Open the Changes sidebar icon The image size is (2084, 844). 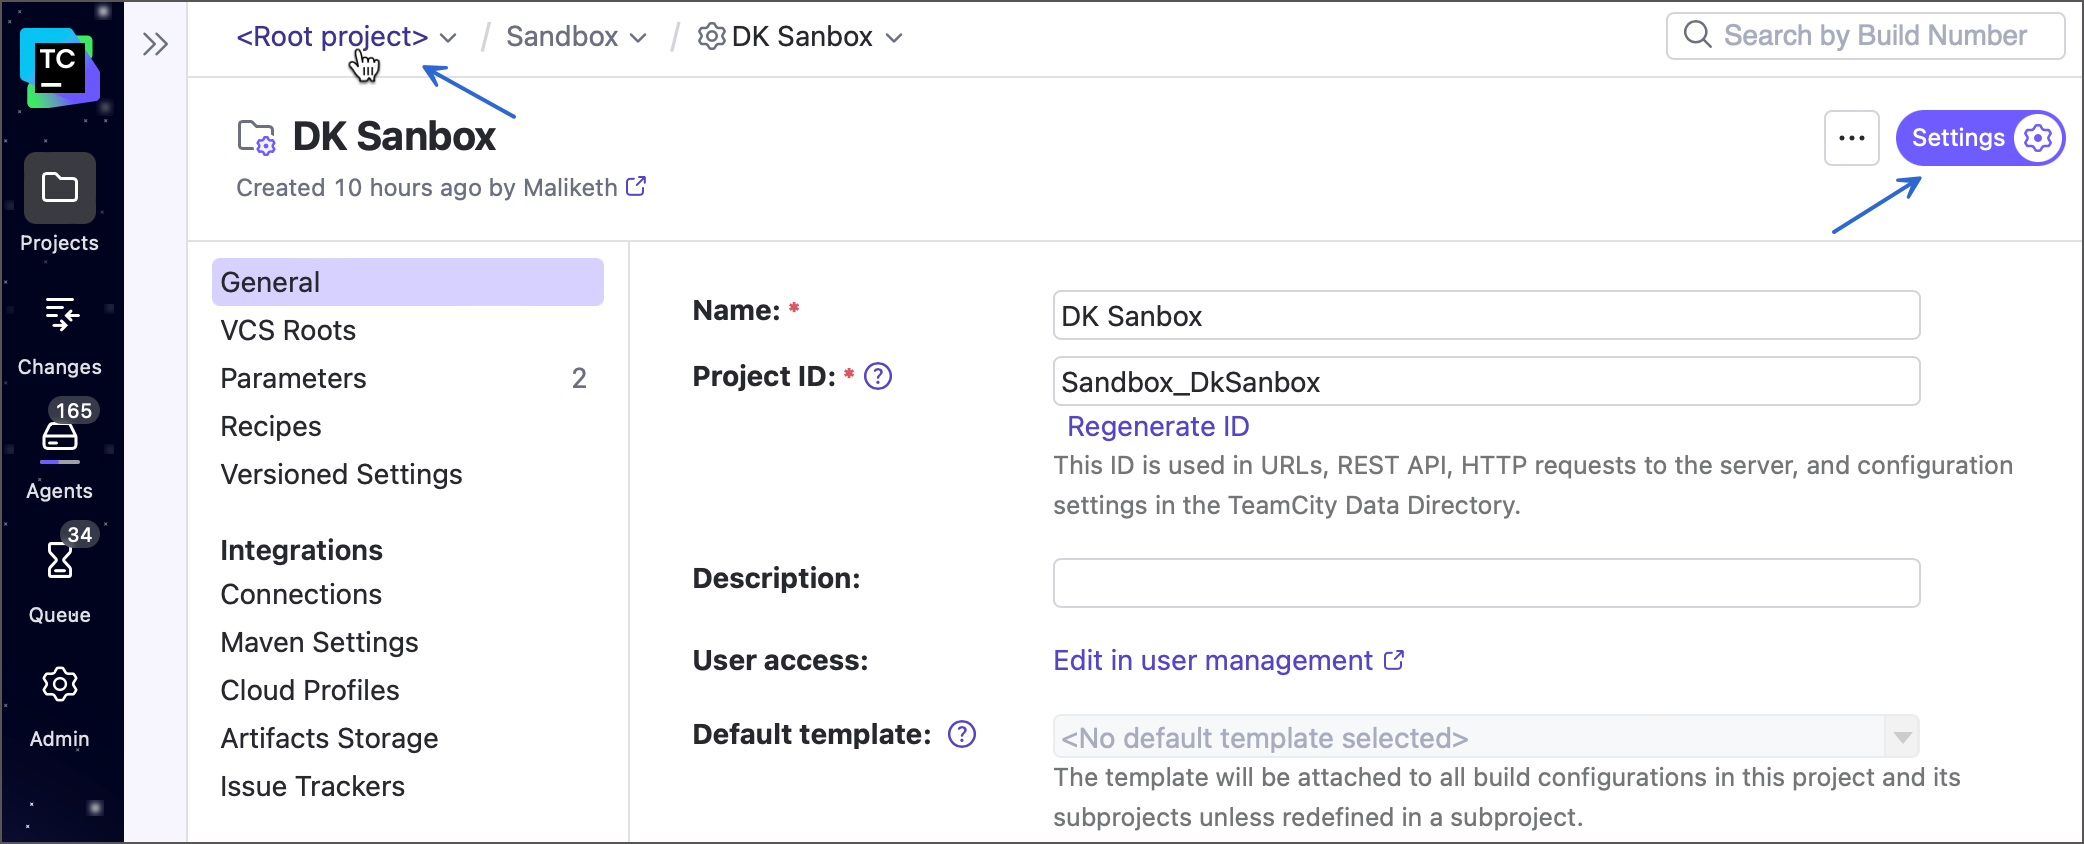click(60, 314)
